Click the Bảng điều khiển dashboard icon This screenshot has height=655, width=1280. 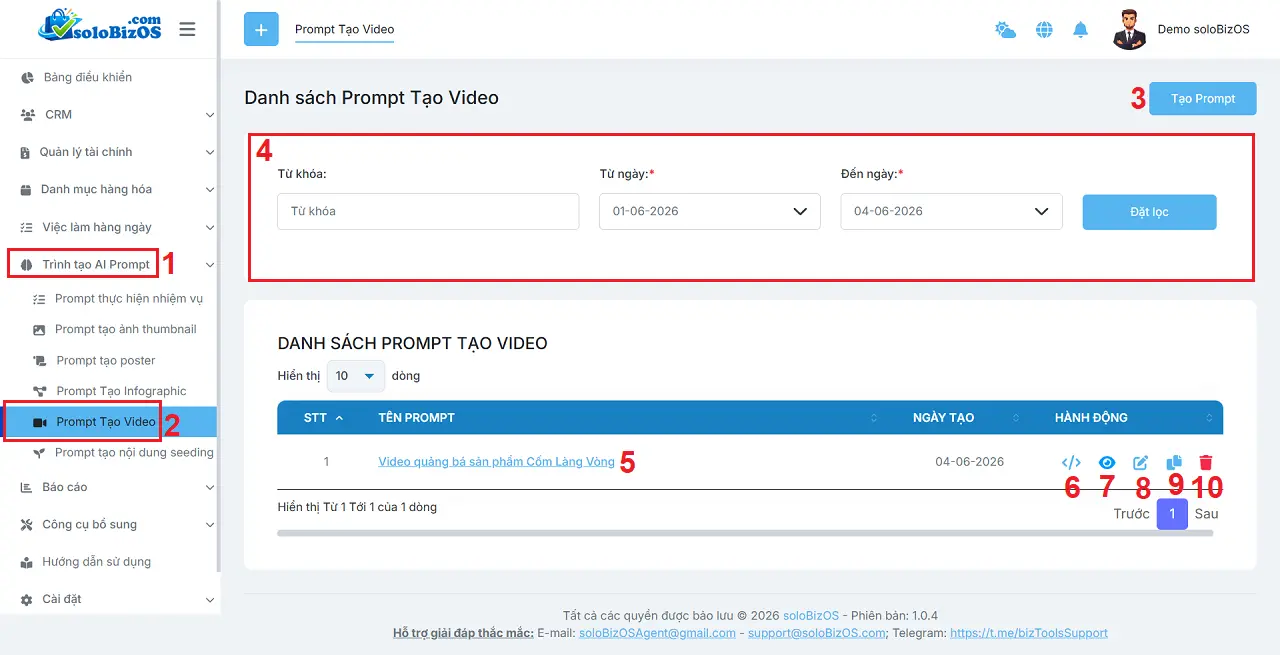click(27, 77)
